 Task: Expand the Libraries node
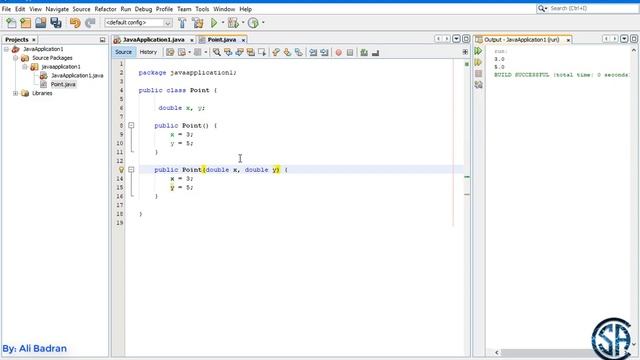[16, 93]
